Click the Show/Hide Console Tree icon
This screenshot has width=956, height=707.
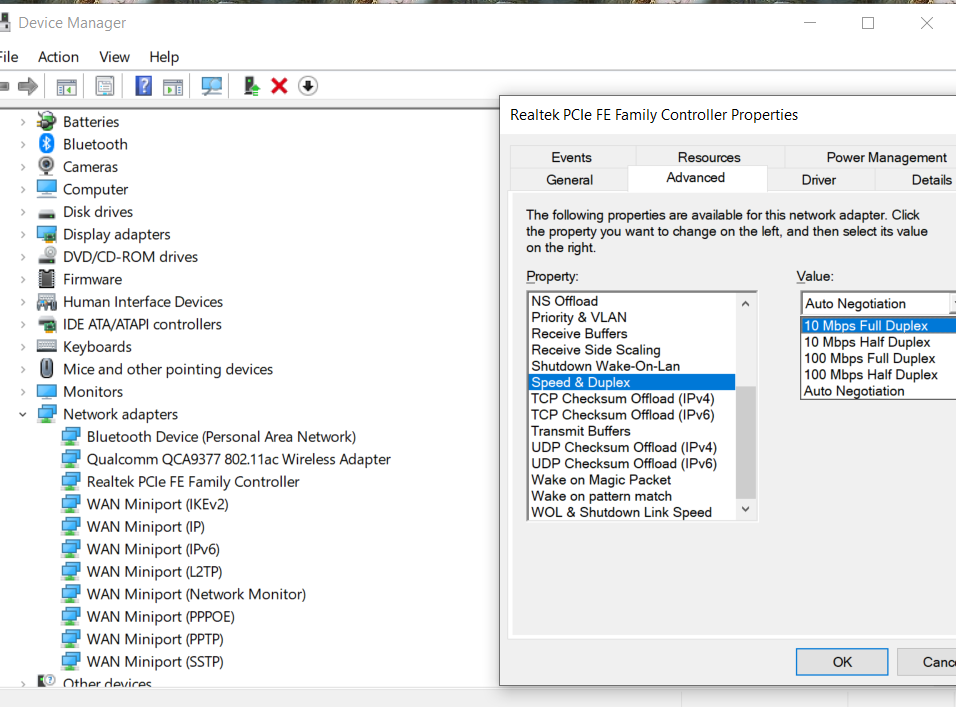pyautogui.click(x=67, y=87)
